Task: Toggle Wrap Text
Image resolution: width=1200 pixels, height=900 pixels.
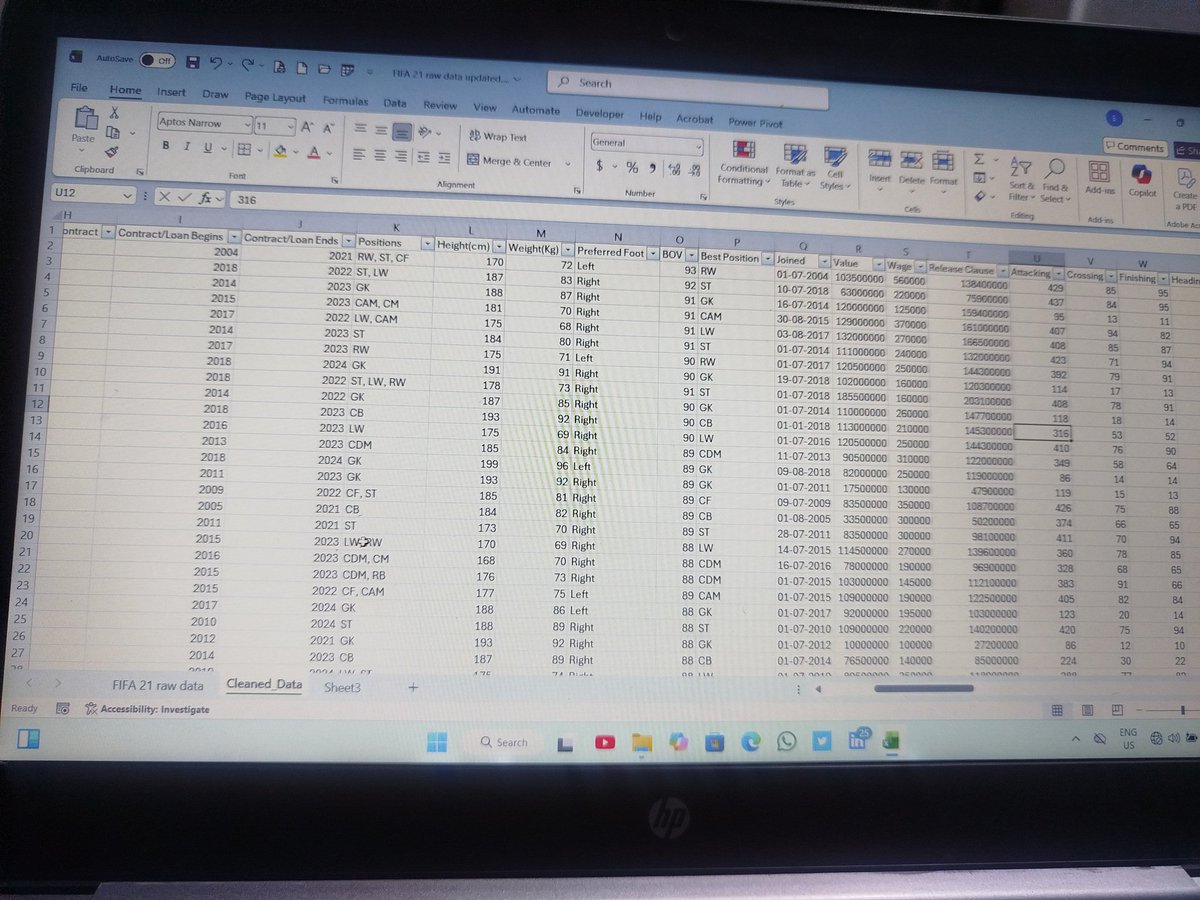Action: 497,137
